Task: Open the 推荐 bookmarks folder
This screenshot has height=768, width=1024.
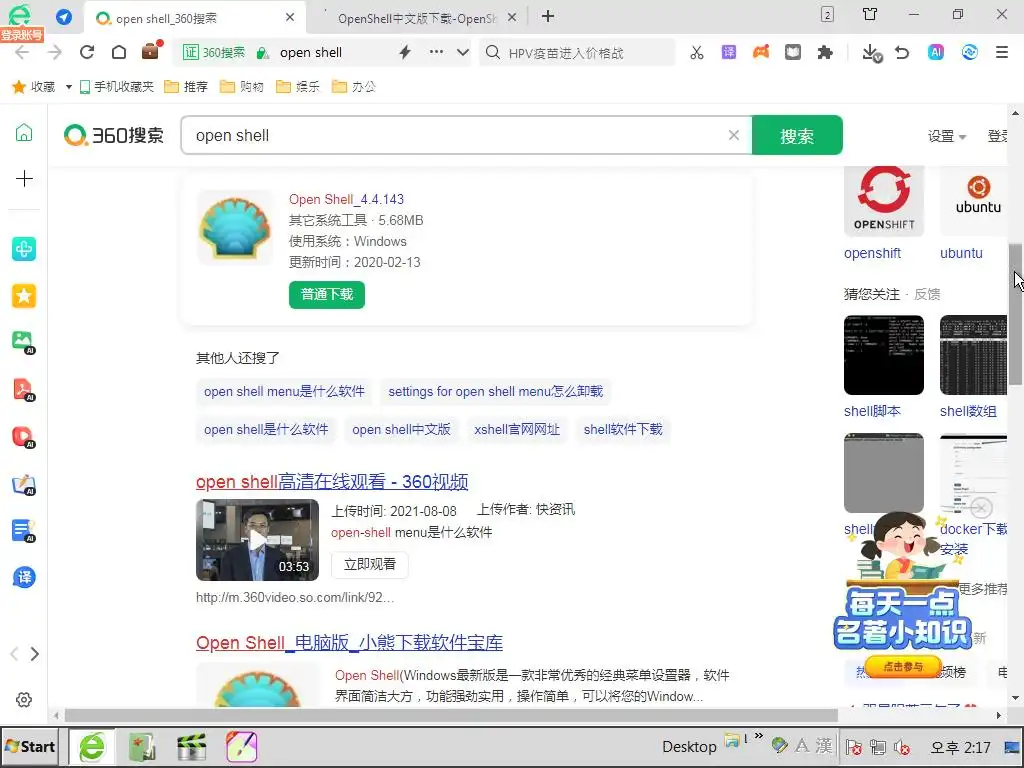Action: (186, 86)
